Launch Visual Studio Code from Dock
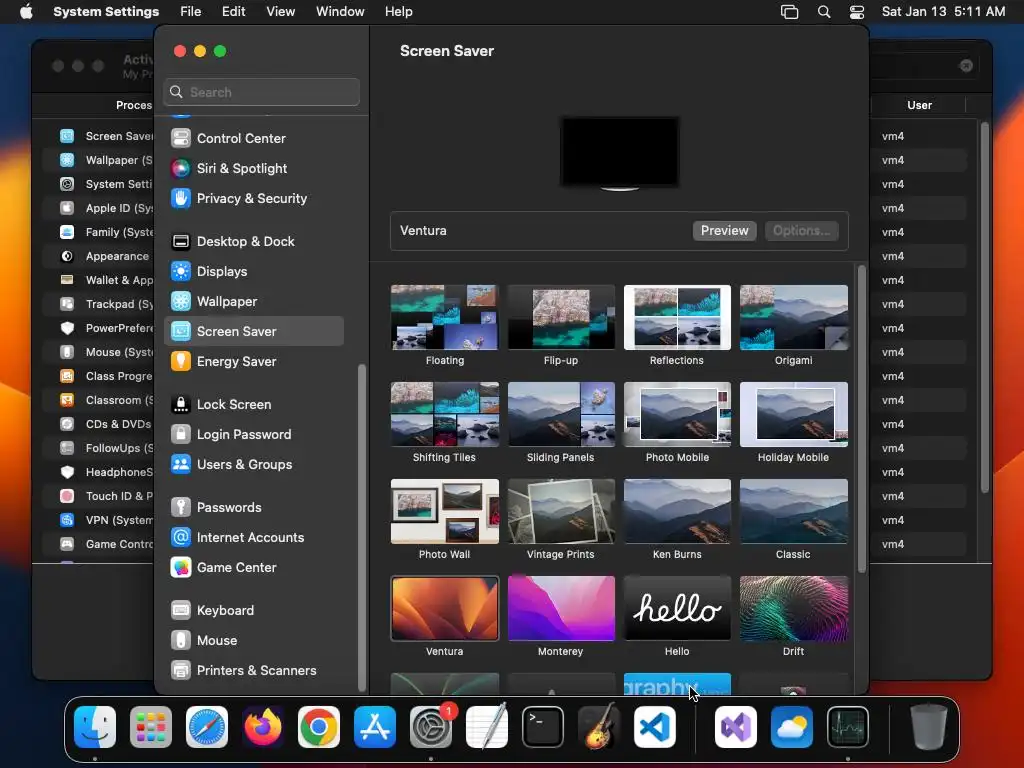 pos(654,727)
